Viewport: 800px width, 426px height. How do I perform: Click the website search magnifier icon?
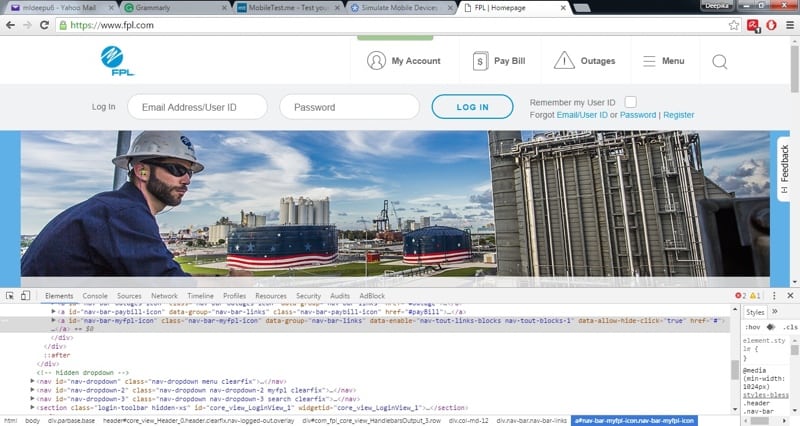pyautogui.click(x=720, y=62)
